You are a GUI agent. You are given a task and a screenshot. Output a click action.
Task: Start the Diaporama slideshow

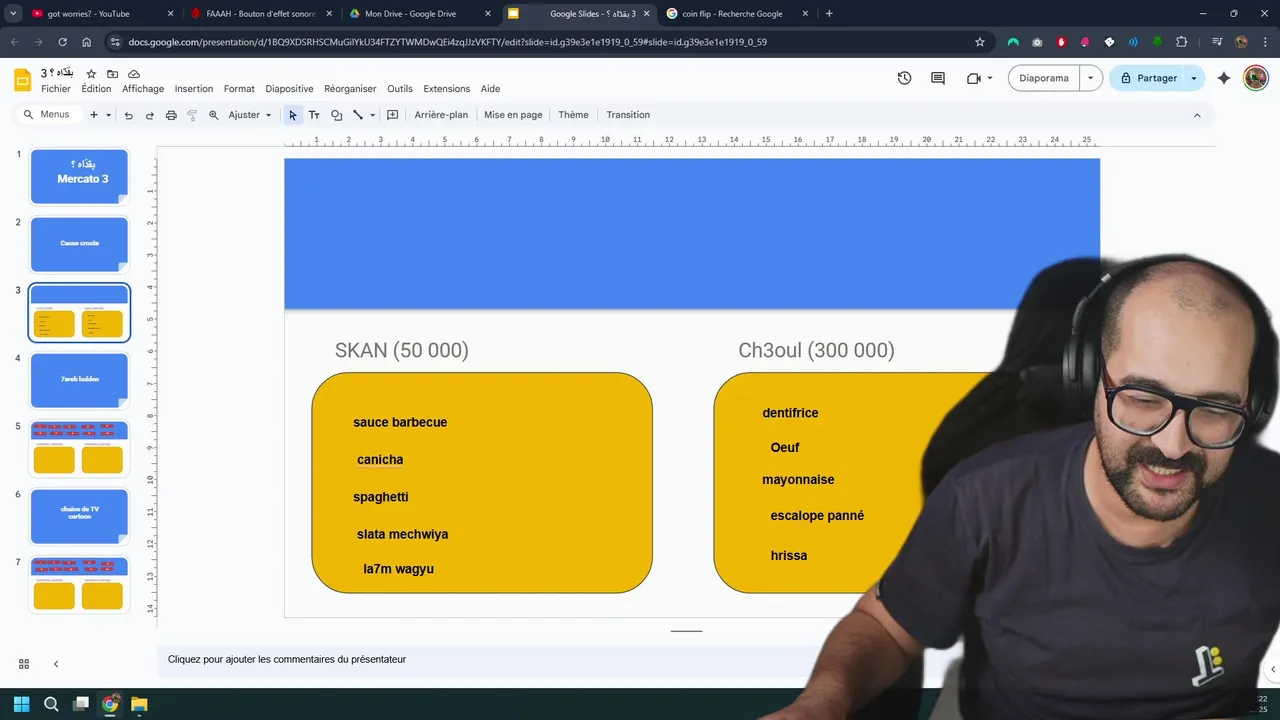pyautogui.click(x=1044, y=78)
